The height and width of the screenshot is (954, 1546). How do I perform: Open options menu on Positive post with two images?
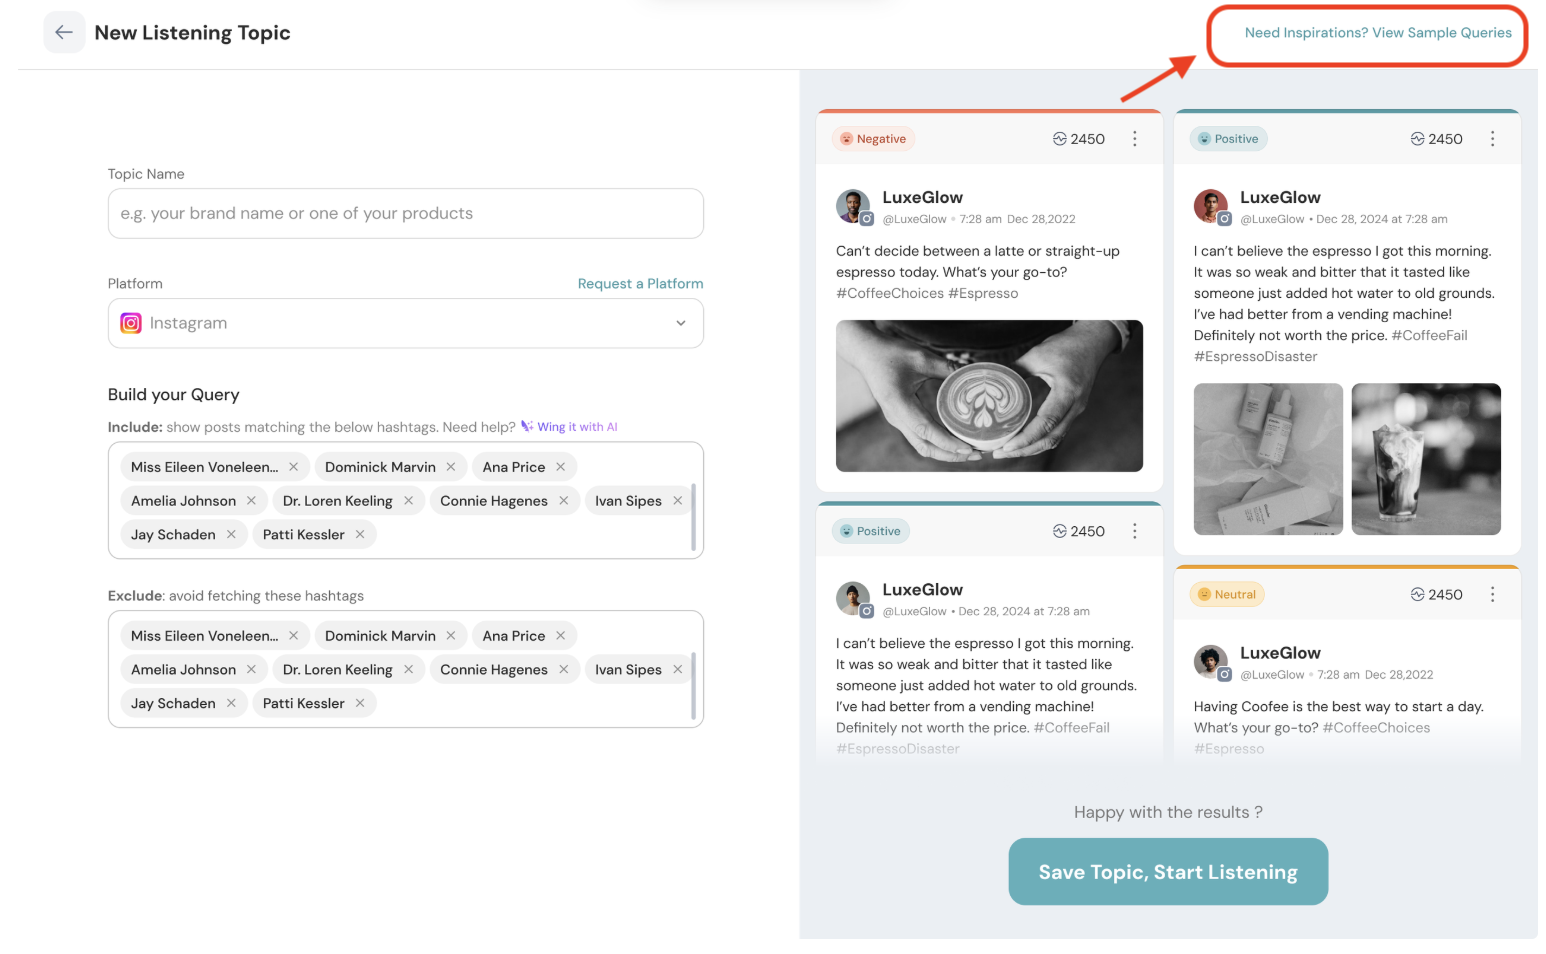(1492, 139)
